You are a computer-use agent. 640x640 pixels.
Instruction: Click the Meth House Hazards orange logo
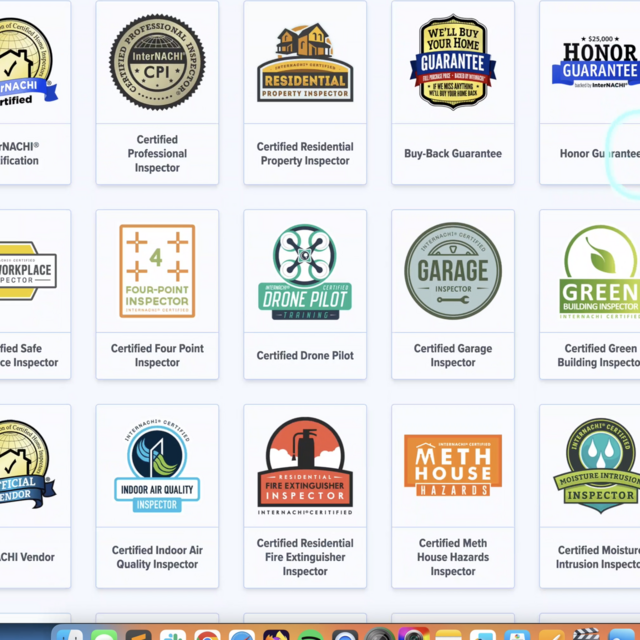point(453,466)
